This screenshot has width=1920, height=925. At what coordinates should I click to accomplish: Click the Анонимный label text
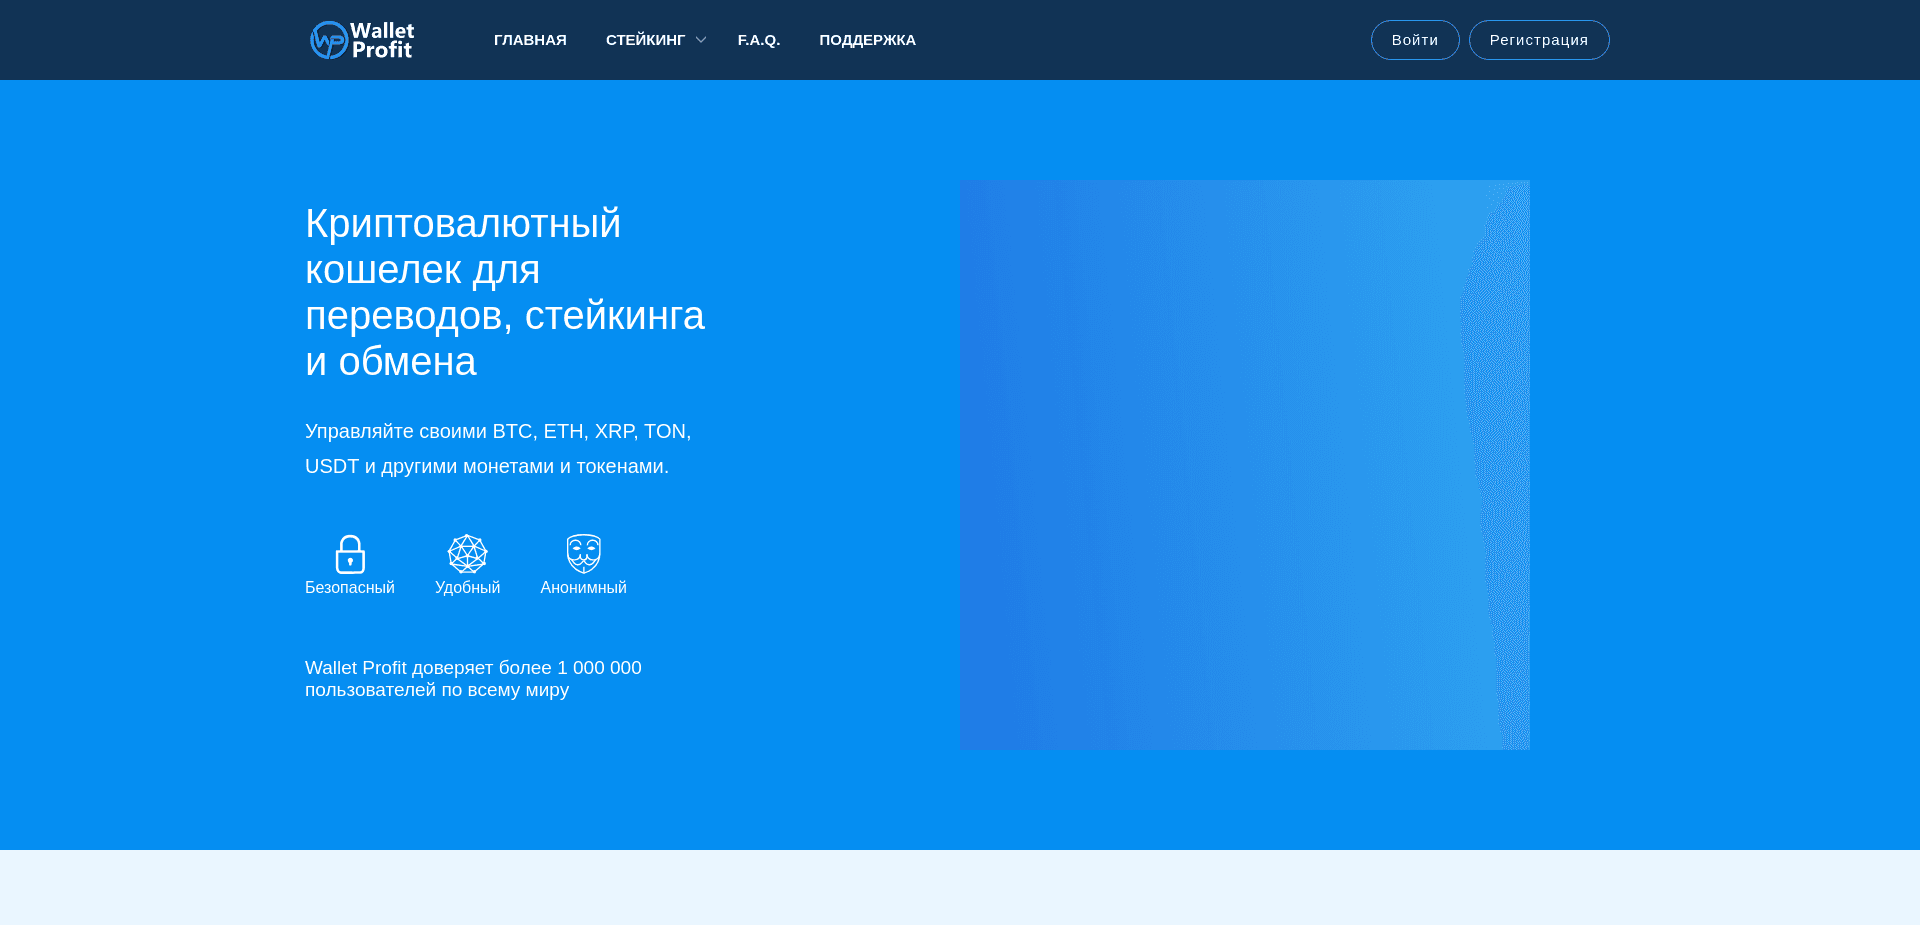tap(583, 588)
